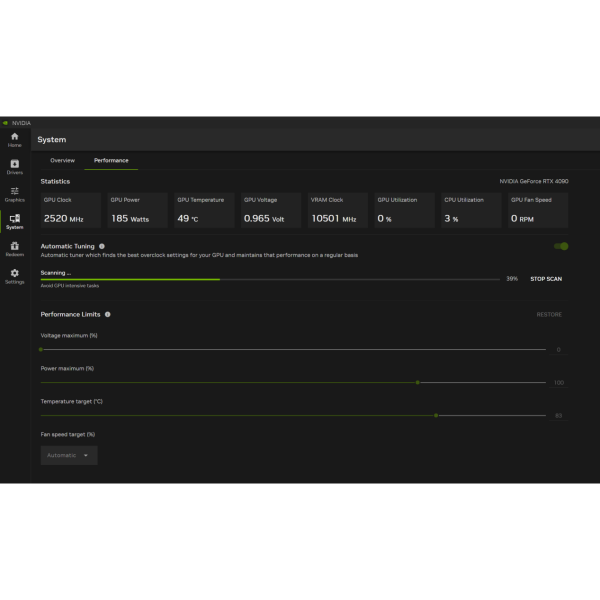Select the GPU Clock 2520 MHz card
The height and width of the screenshot is (600, 600).
tap(71, 210)
